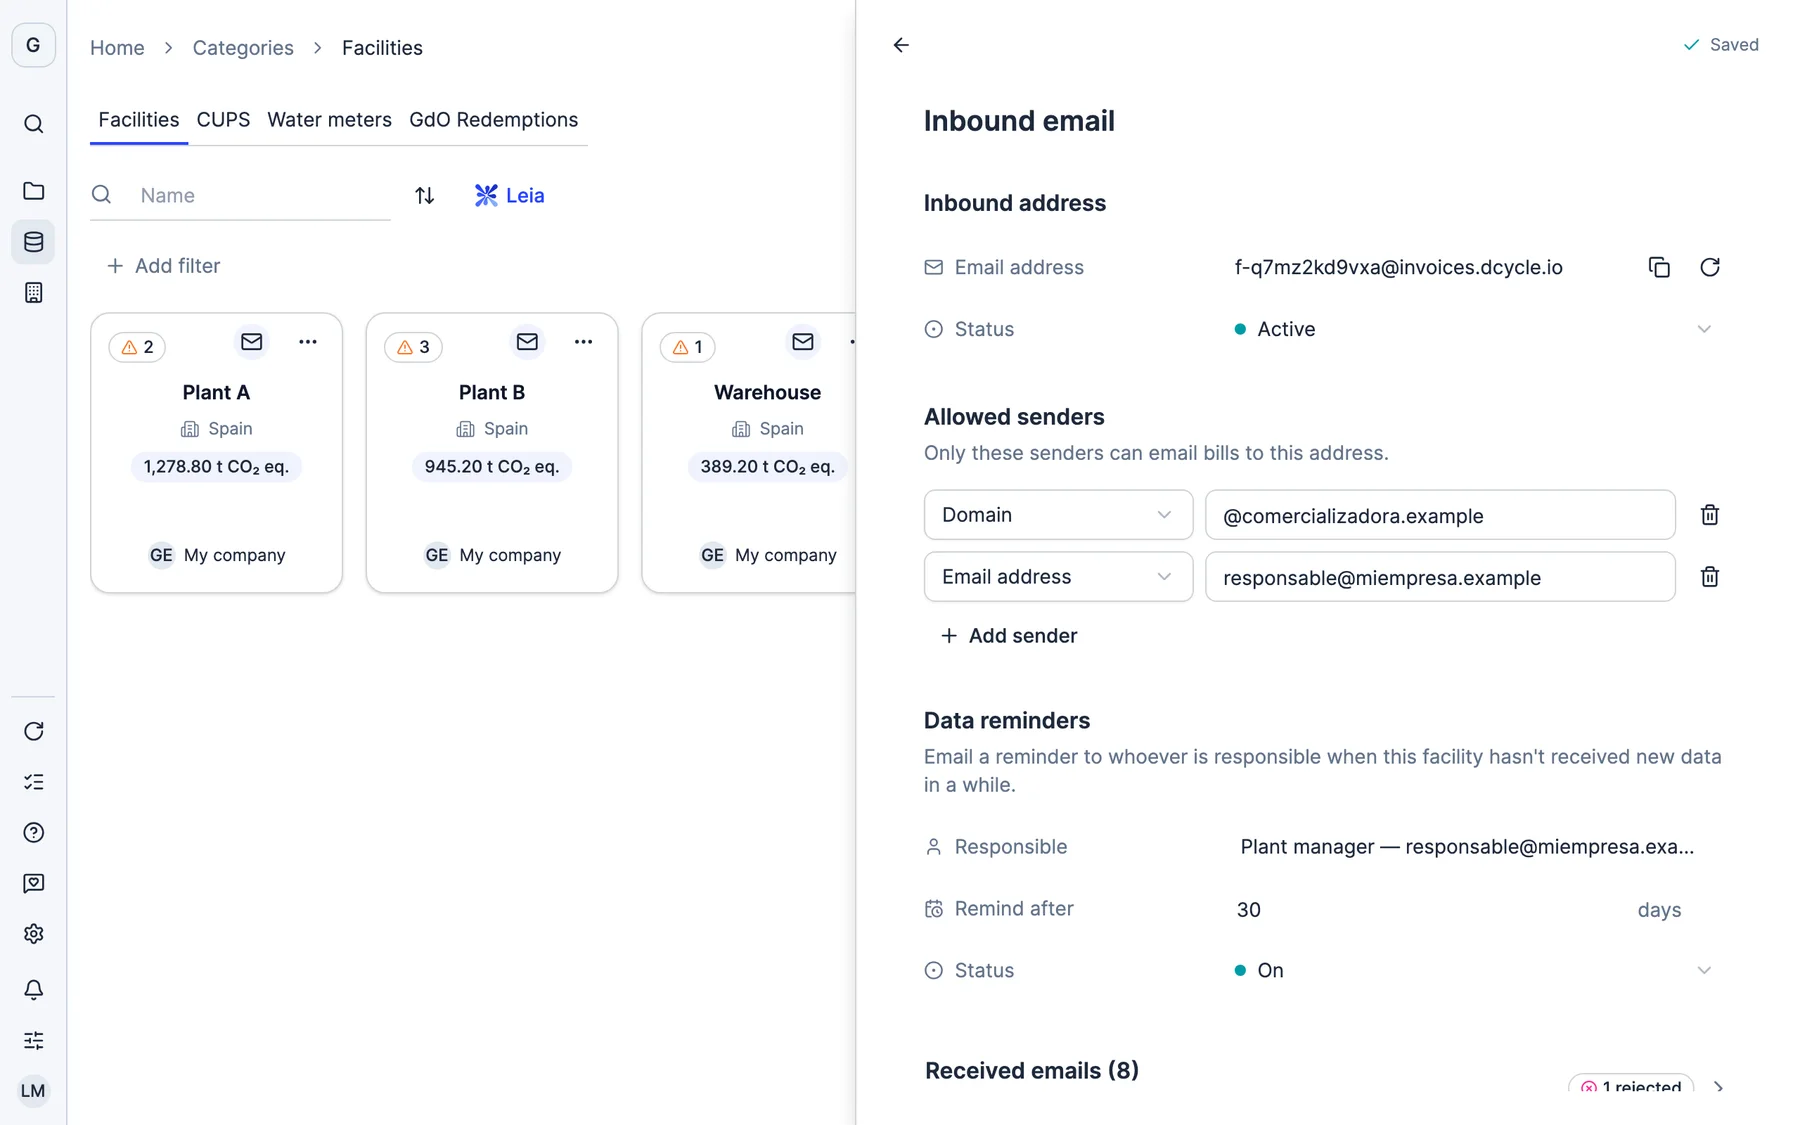Select the database icon in sidebar
This screenshot has width=1800, height=1125.
click(x=33, y=242)
